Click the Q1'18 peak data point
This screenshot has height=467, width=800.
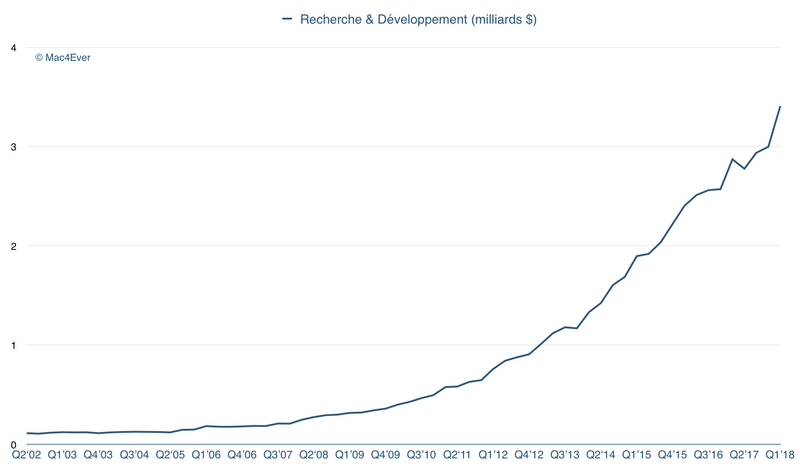[x=780, y=107]
